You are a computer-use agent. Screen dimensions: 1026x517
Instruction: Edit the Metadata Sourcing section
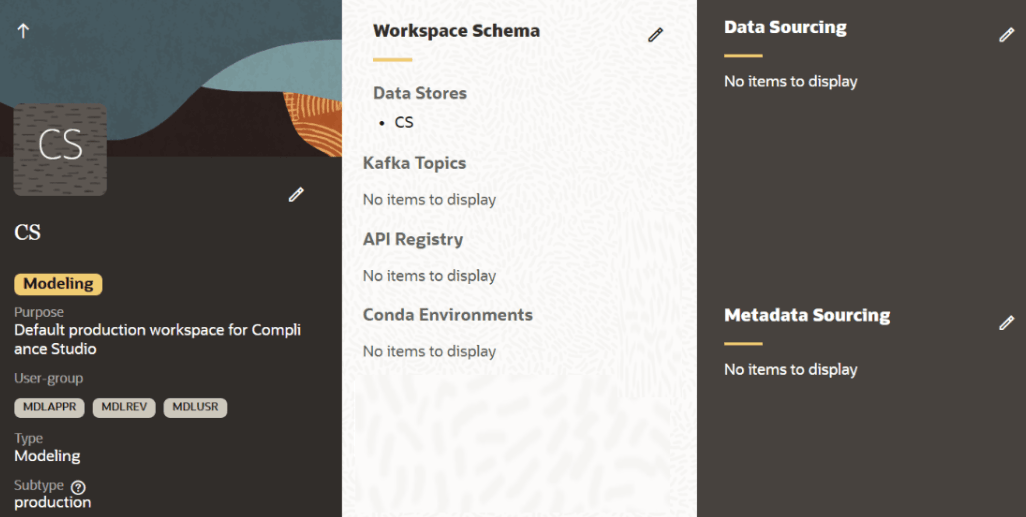pyautogui.click(x=1006, y=323)
